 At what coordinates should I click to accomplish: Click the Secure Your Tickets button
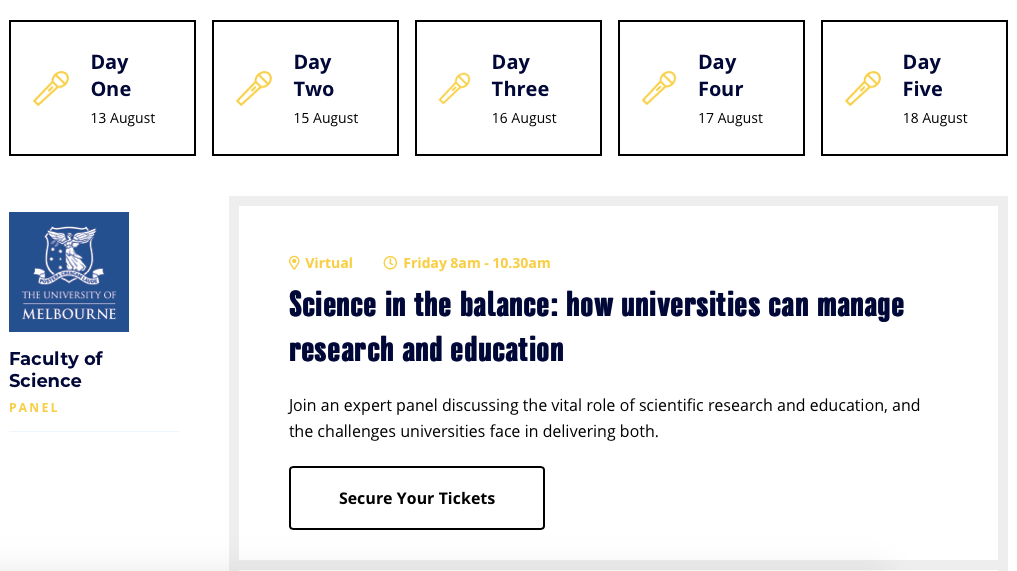pos(416,498)
